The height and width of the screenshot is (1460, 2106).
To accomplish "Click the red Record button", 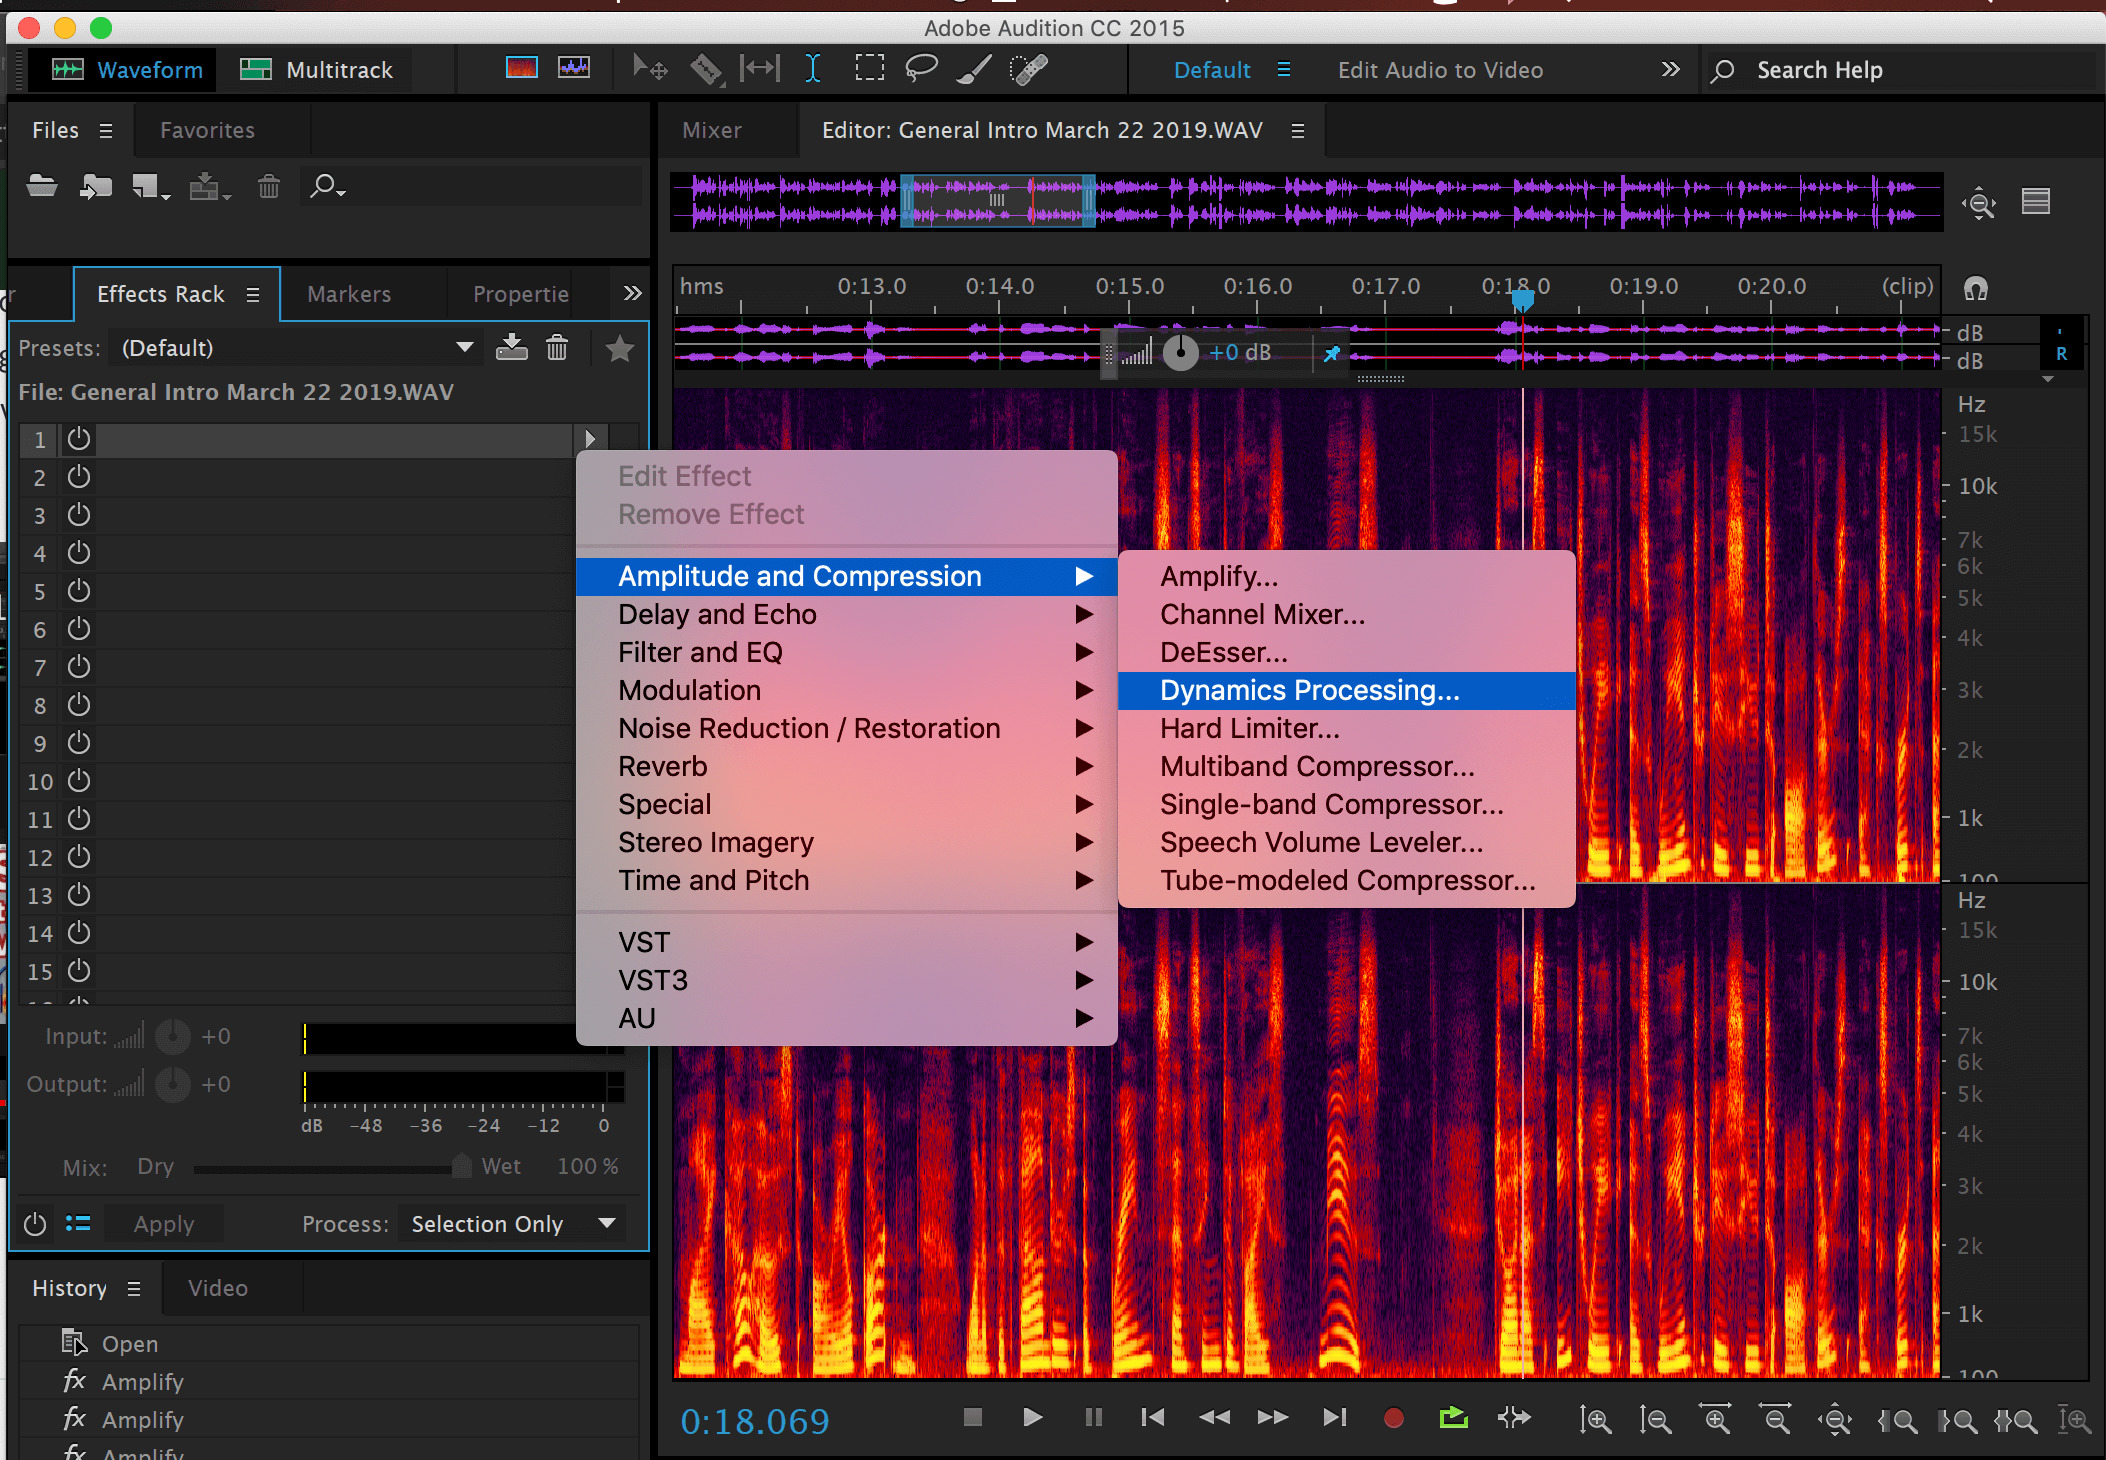I will tap(1393, 1418).
